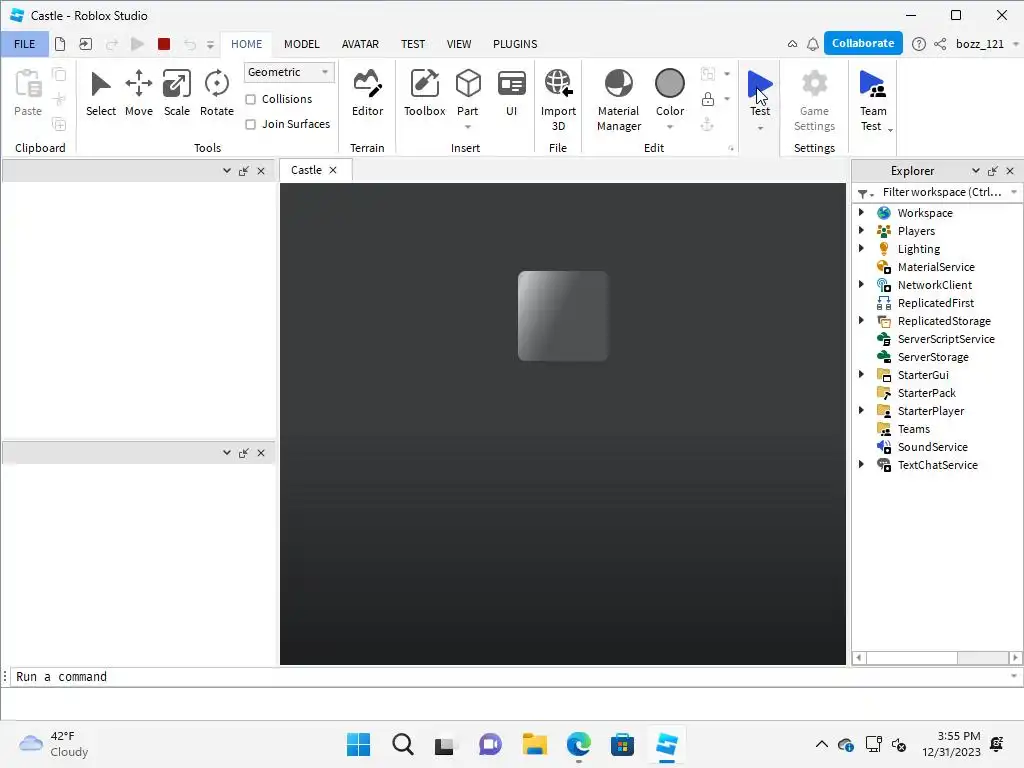Open the help question mark icon

point(918,44)
